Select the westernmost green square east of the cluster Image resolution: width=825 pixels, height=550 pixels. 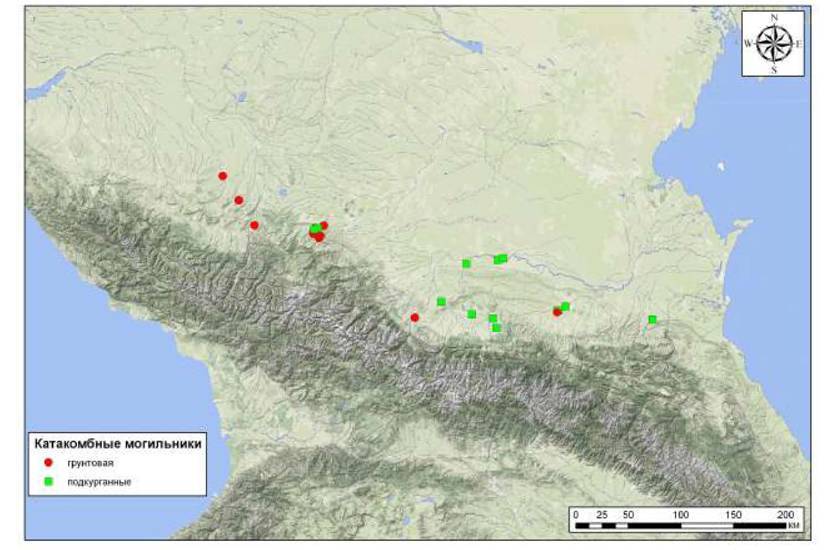point(441,301)
